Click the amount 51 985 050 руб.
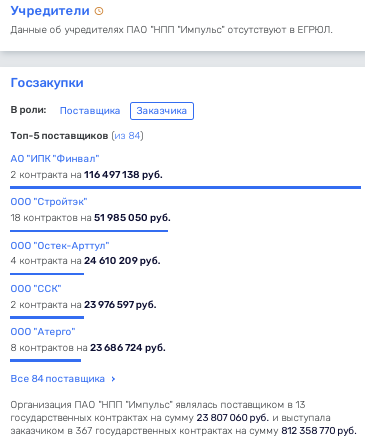 [132, 218]
